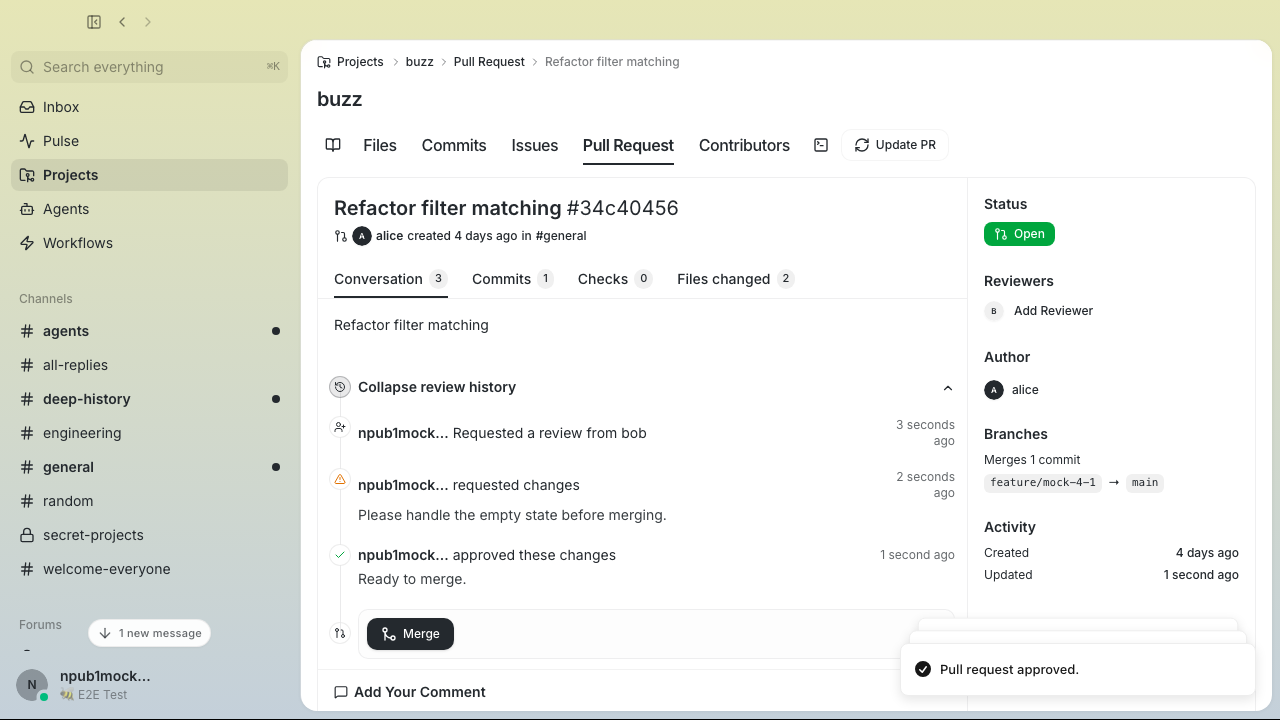
Task: Open the terminal icon in tab bar
Action: pos(821,145)
